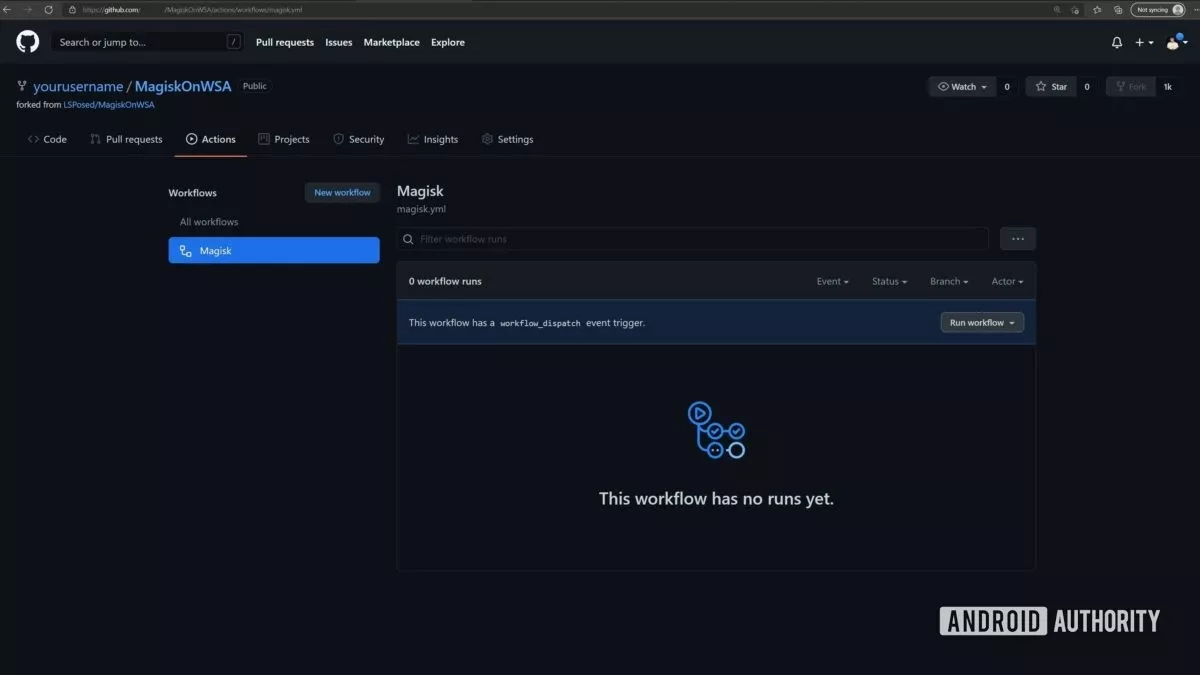
Task: Open the user avatar menu
Action: [1175, 42]
